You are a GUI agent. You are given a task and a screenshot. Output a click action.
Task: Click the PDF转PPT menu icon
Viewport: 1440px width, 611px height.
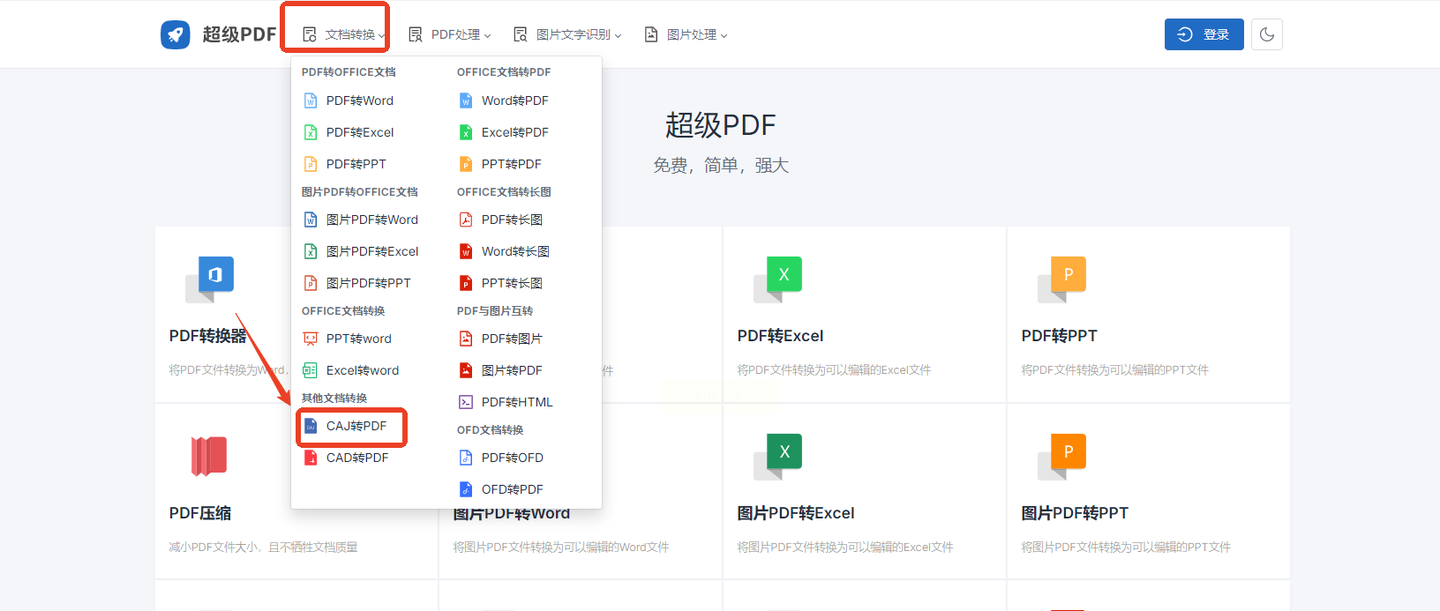(x=310, y=164)
